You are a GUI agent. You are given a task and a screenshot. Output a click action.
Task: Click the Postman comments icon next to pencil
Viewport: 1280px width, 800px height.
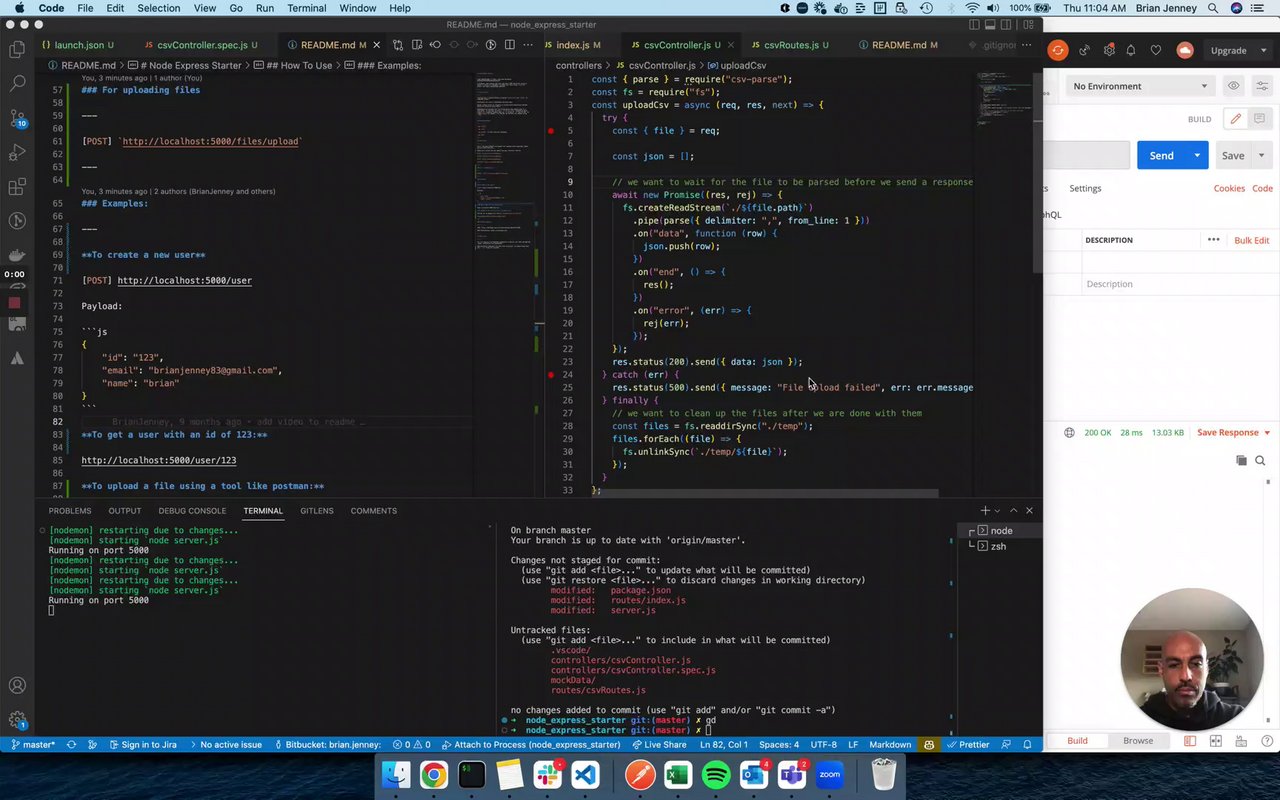(x=1259, y=119)
